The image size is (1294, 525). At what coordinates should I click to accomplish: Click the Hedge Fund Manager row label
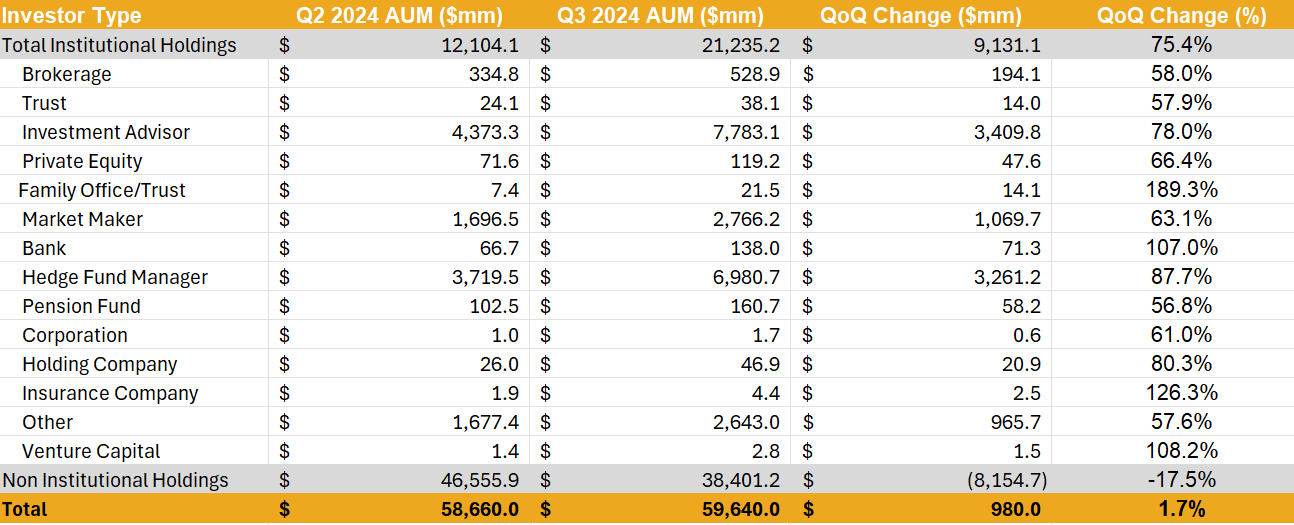click(x=115, y=277)
